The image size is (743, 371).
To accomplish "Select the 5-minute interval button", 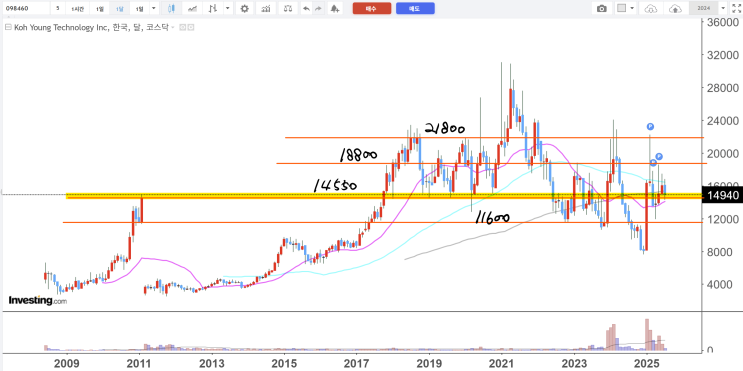I will (58, 8).
